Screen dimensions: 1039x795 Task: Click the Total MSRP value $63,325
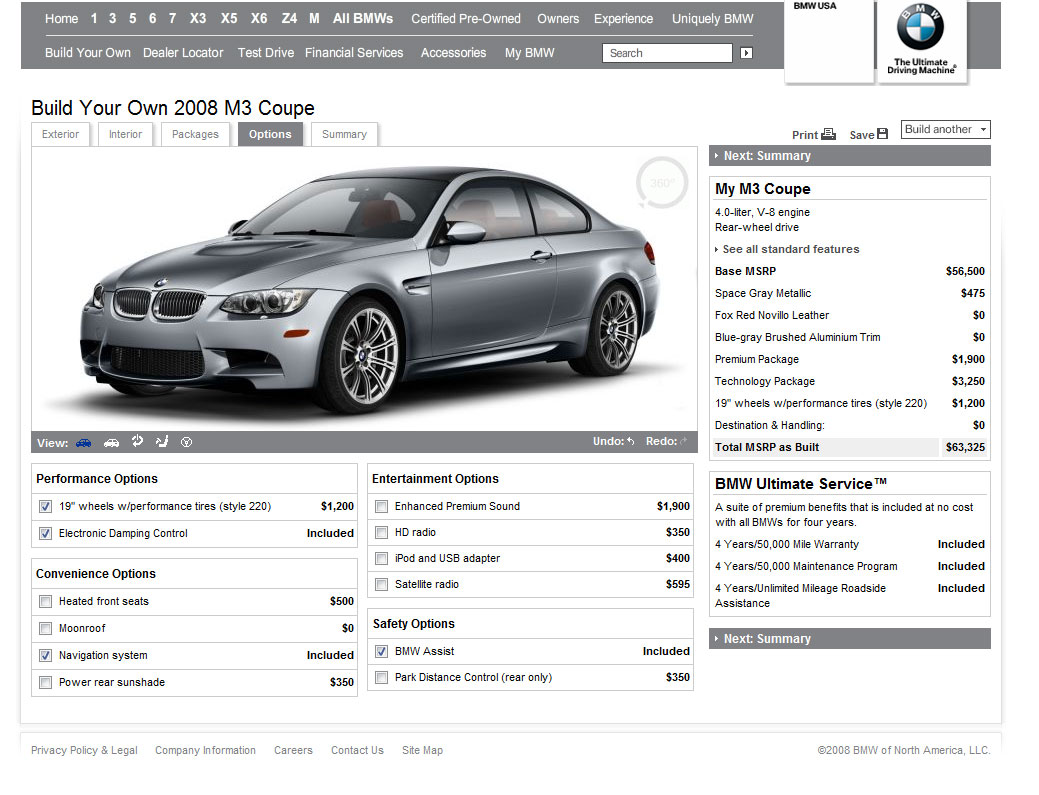(965, 447)
